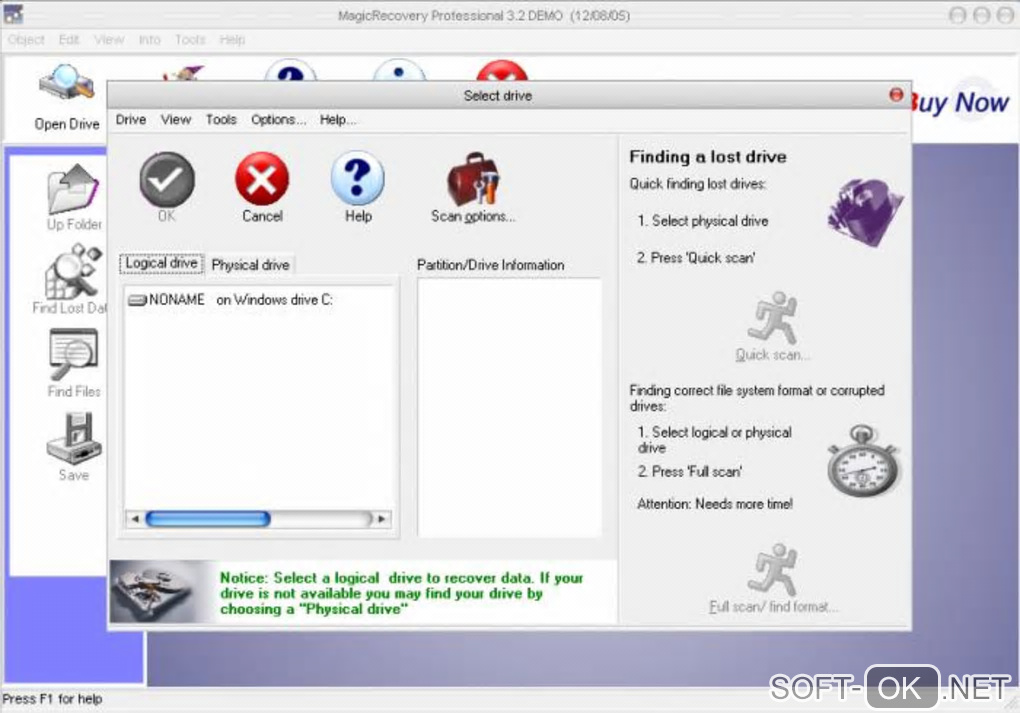This screenshot has height=713, width=1020.
Task: Click the Save floppy disk icon
Action: [74, 438]
